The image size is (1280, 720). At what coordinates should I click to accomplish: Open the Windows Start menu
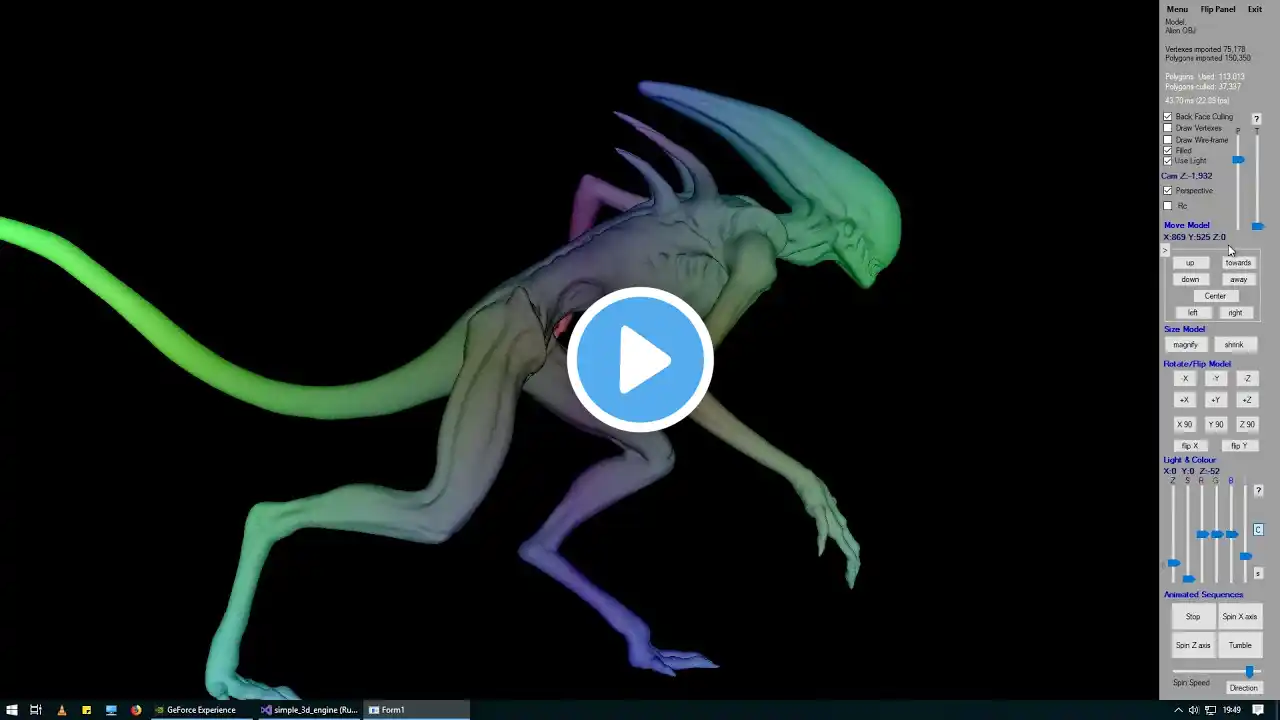tap(12, 710)
